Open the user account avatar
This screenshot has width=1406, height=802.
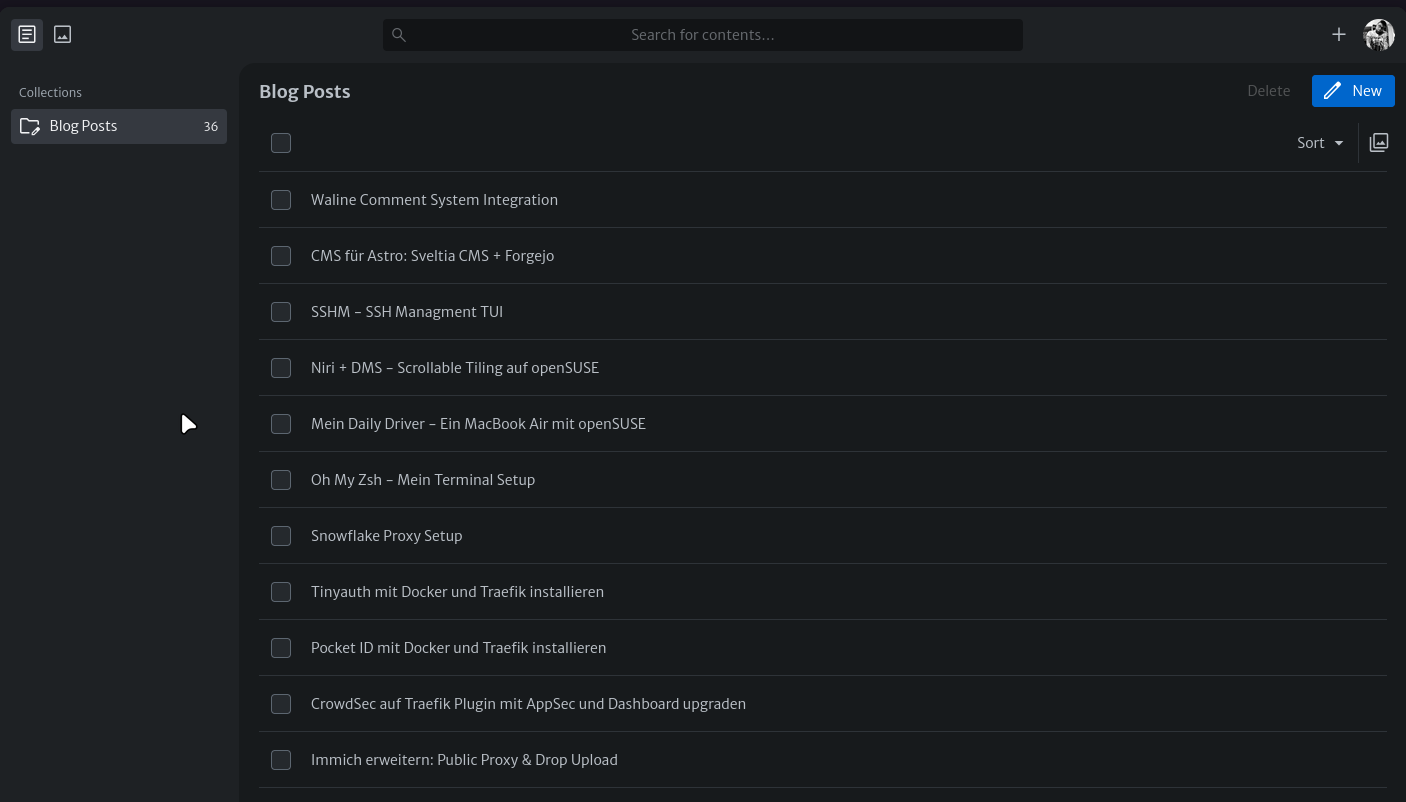(1379, 34)
